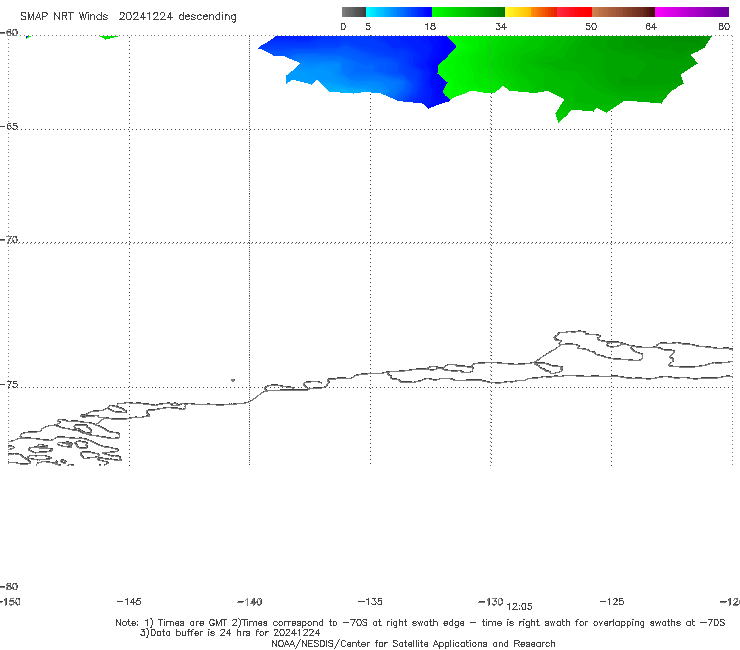The width and height of the screenshot is (740, 650).
Task: Click the small green patch near -146 longitude
Action: (109, 37)
